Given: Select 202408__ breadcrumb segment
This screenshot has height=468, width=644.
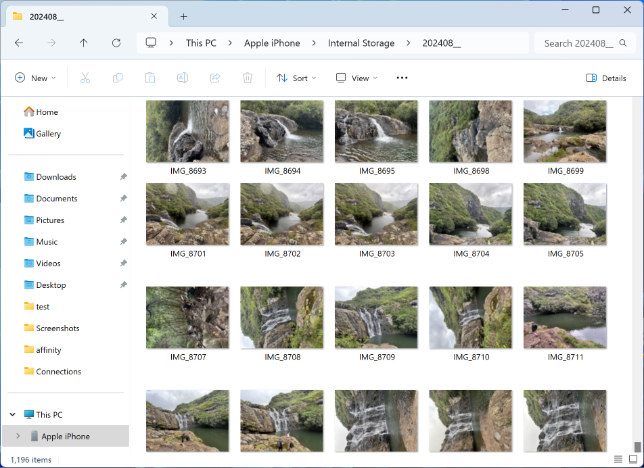Looking at the screenshot, I should pyautogui.click(x=442, y=43).
